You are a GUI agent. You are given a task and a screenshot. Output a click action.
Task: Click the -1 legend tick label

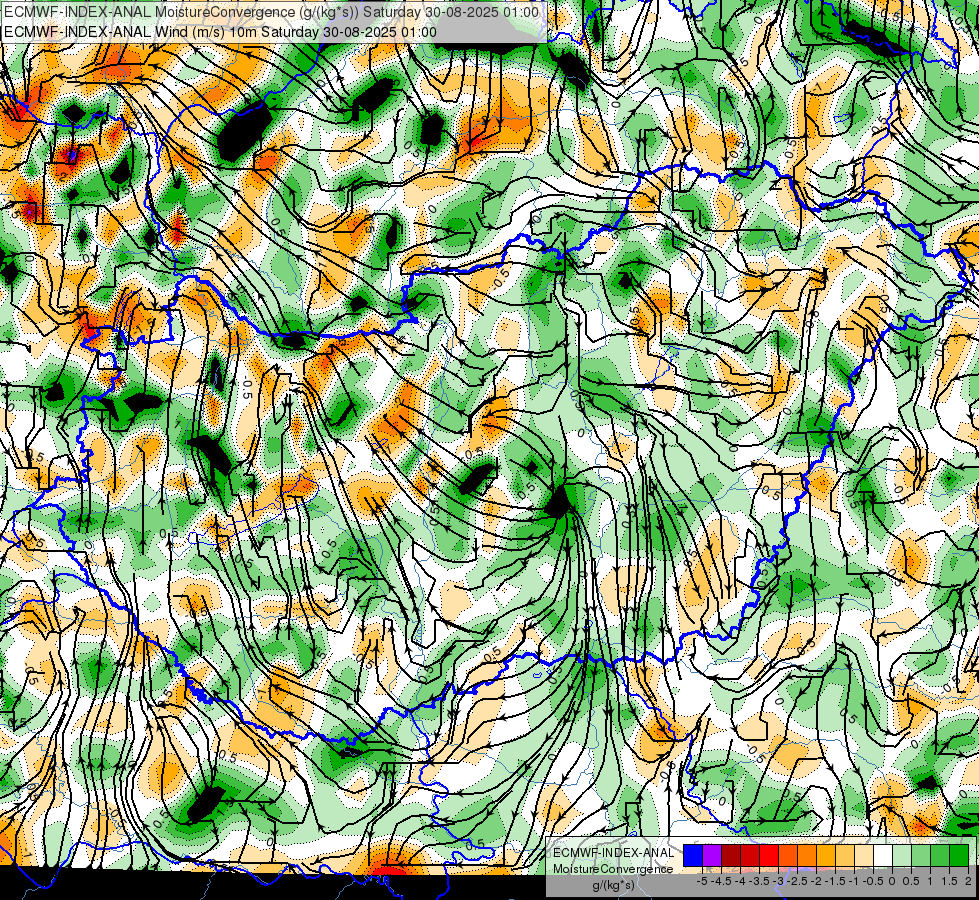coord(854,881)
